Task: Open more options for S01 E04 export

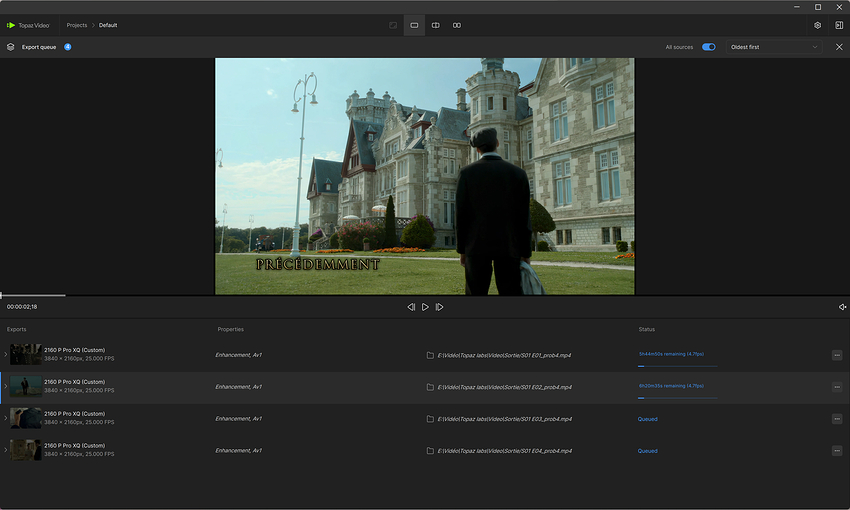Action: coord(837,451)
